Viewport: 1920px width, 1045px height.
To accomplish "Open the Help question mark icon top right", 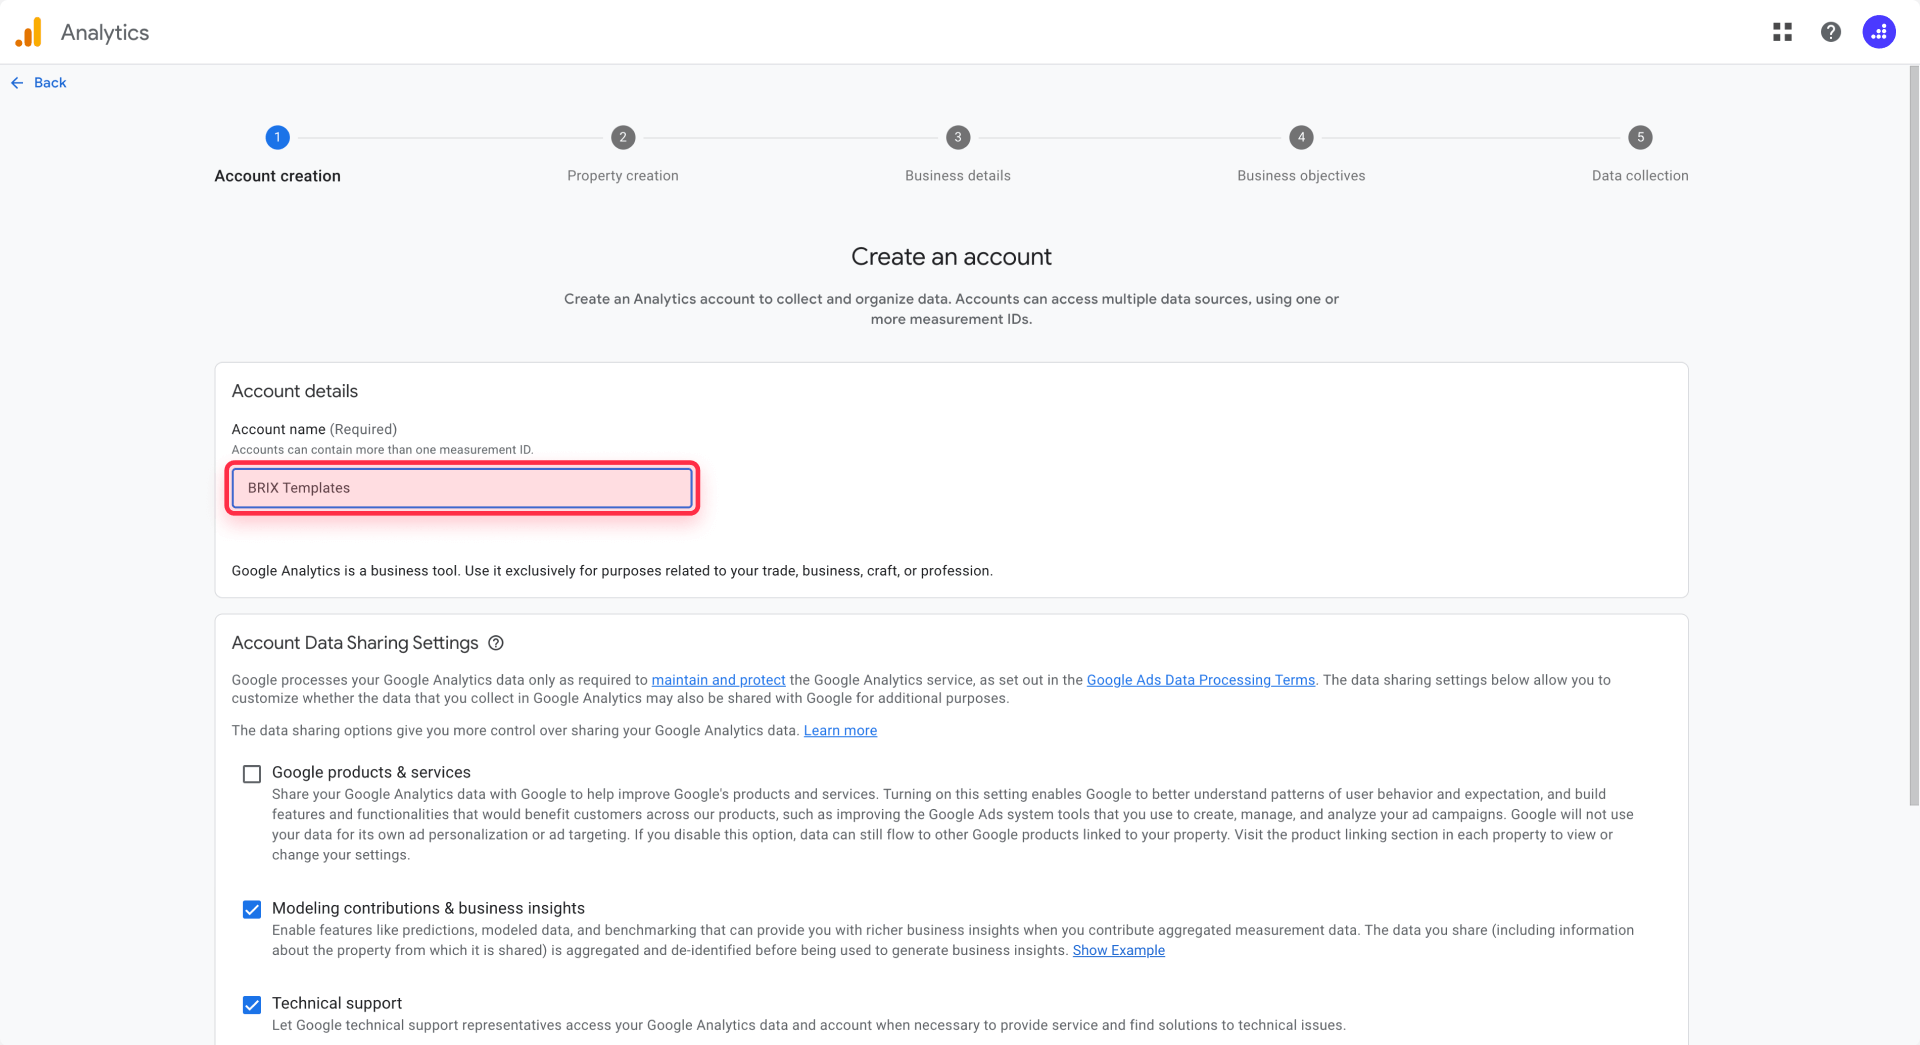I will pyautogui.click(x=1830, y=31).
